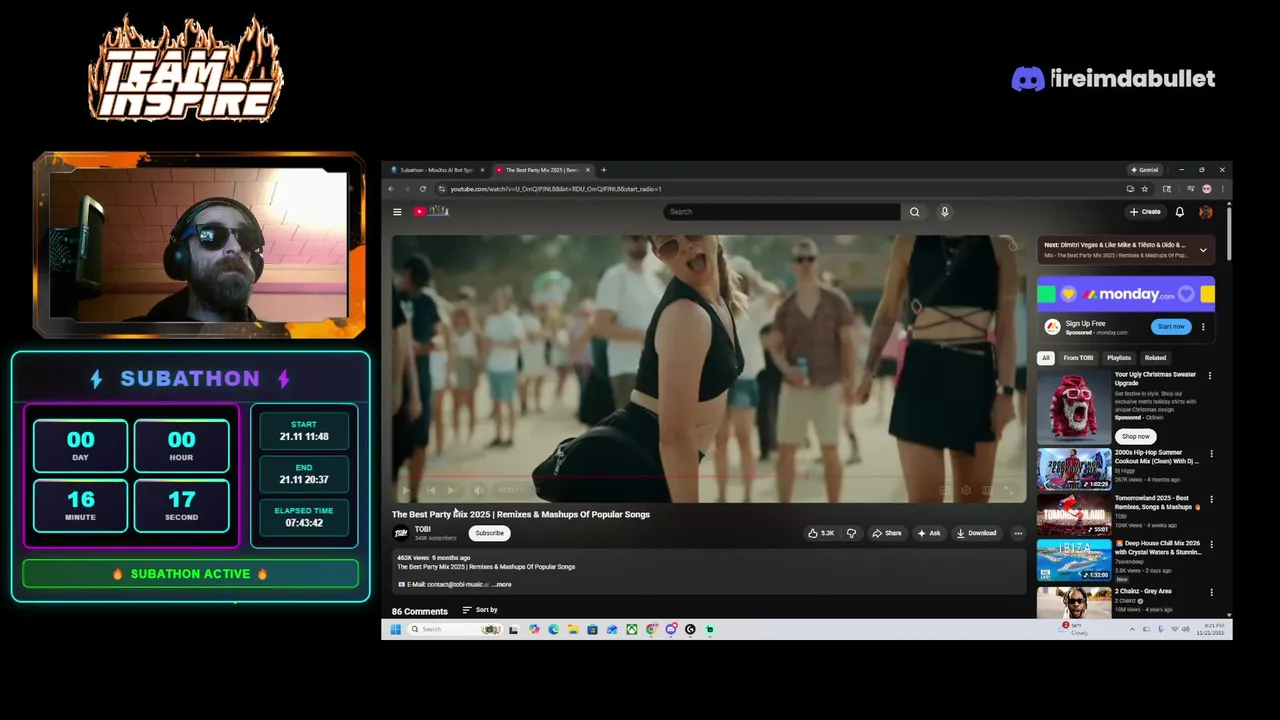This screenshot has width=1280, height=720.
Task: Open options for monday.com ad
Action: (x=1203, y=327)
